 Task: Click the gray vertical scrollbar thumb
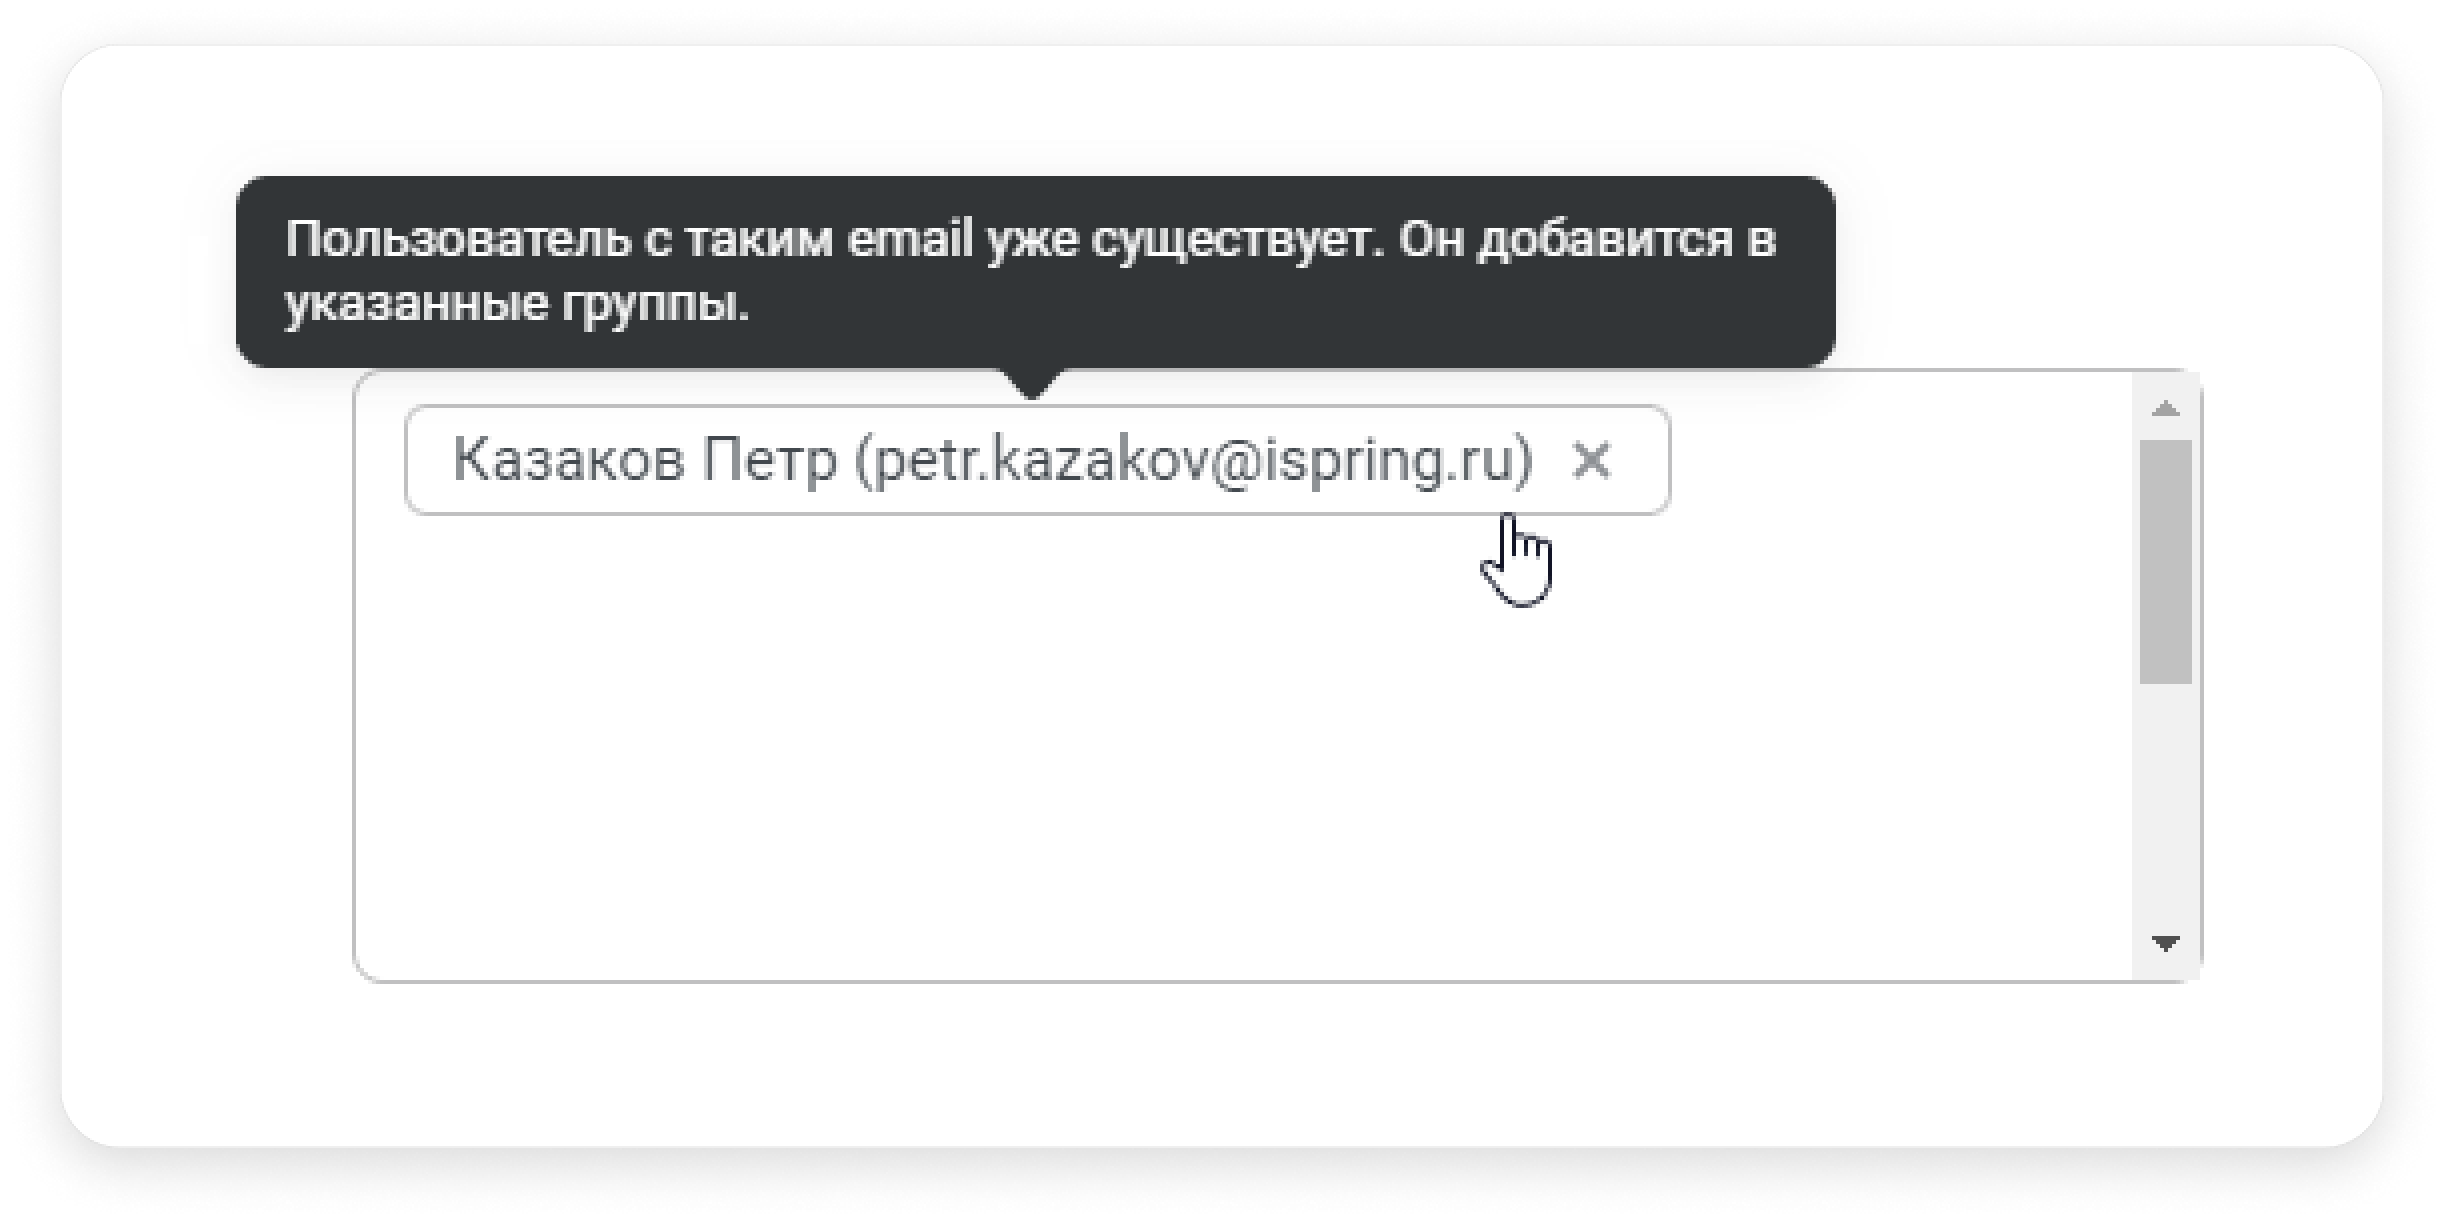click(2165, 562)
